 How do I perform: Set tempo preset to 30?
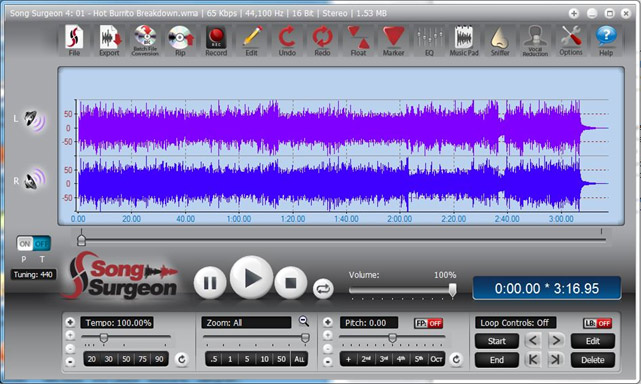tap(108, 359)
